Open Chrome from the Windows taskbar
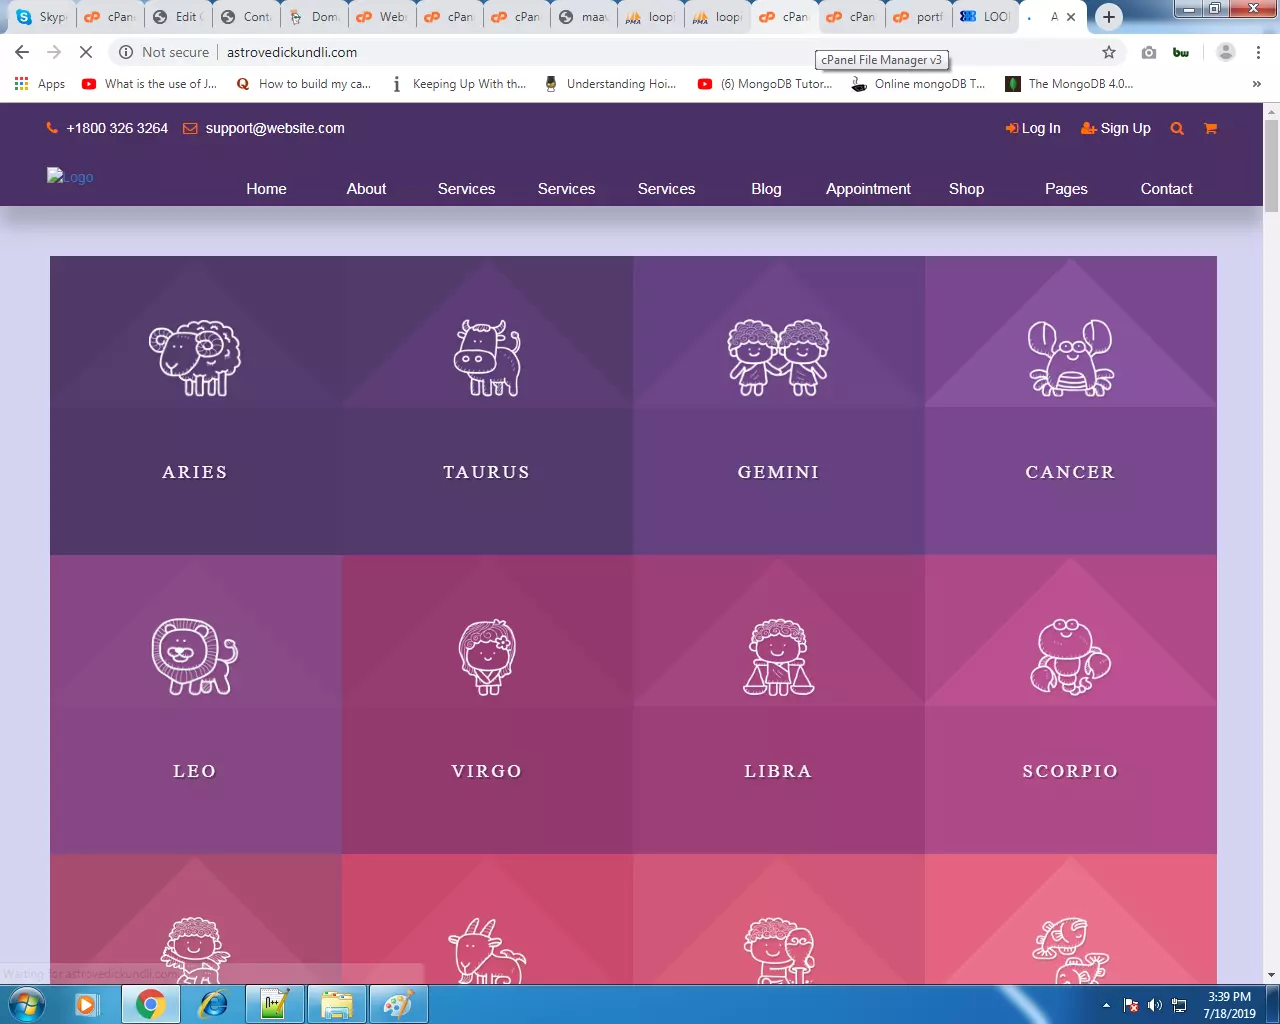Image resolution: width=1280 pixels, height=1024 pixels. click(x=150, y=1004)
